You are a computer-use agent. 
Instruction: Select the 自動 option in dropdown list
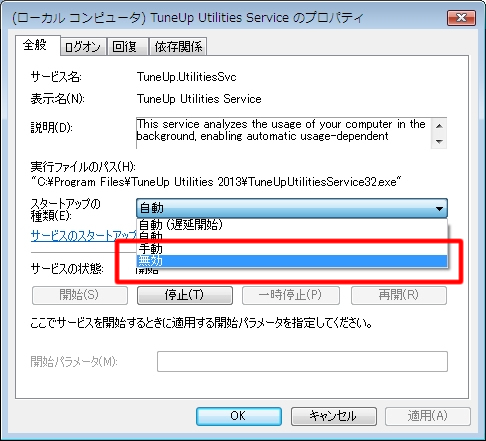pos(292,237)
